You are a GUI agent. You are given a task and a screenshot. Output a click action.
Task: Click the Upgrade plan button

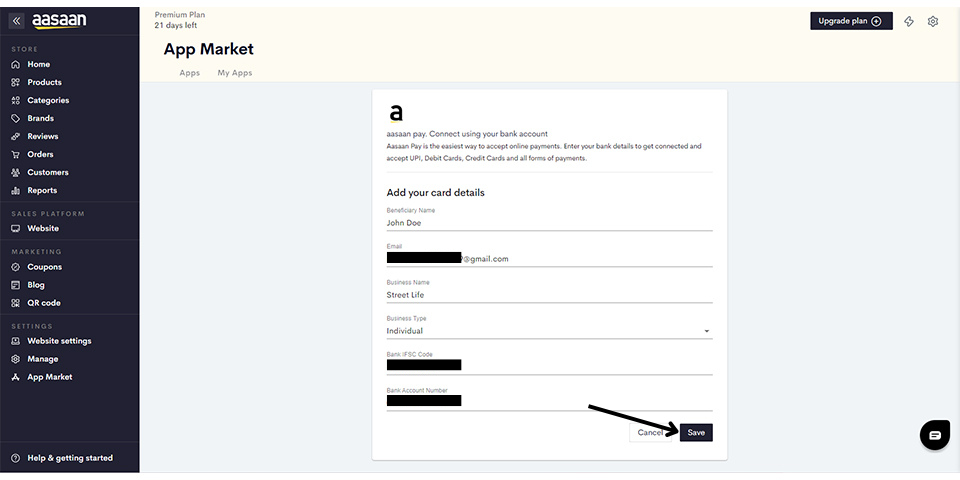[851, 21]
